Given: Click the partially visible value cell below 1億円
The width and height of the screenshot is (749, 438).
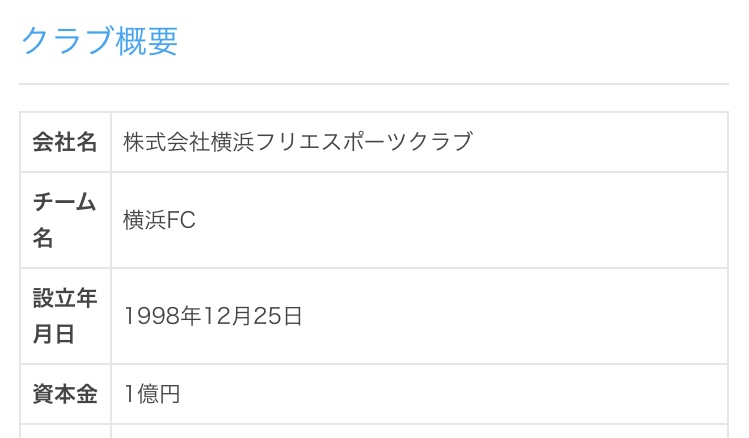Looking at the screenshot, I should click(419, 431).
